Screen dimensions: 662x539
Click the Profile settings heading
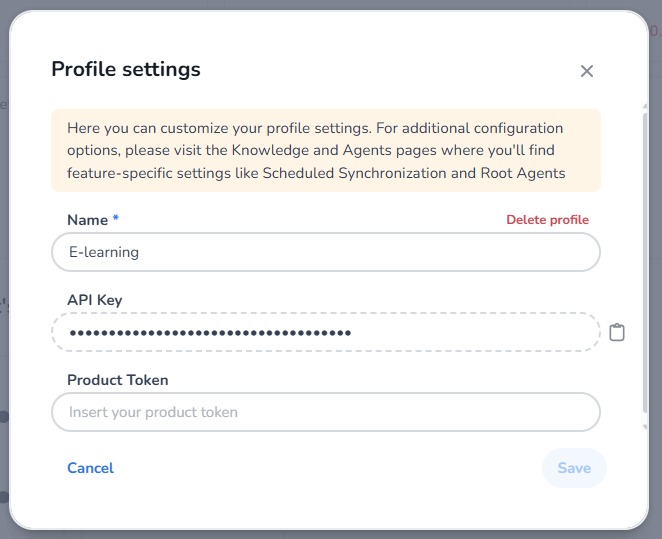pos(126,69)
